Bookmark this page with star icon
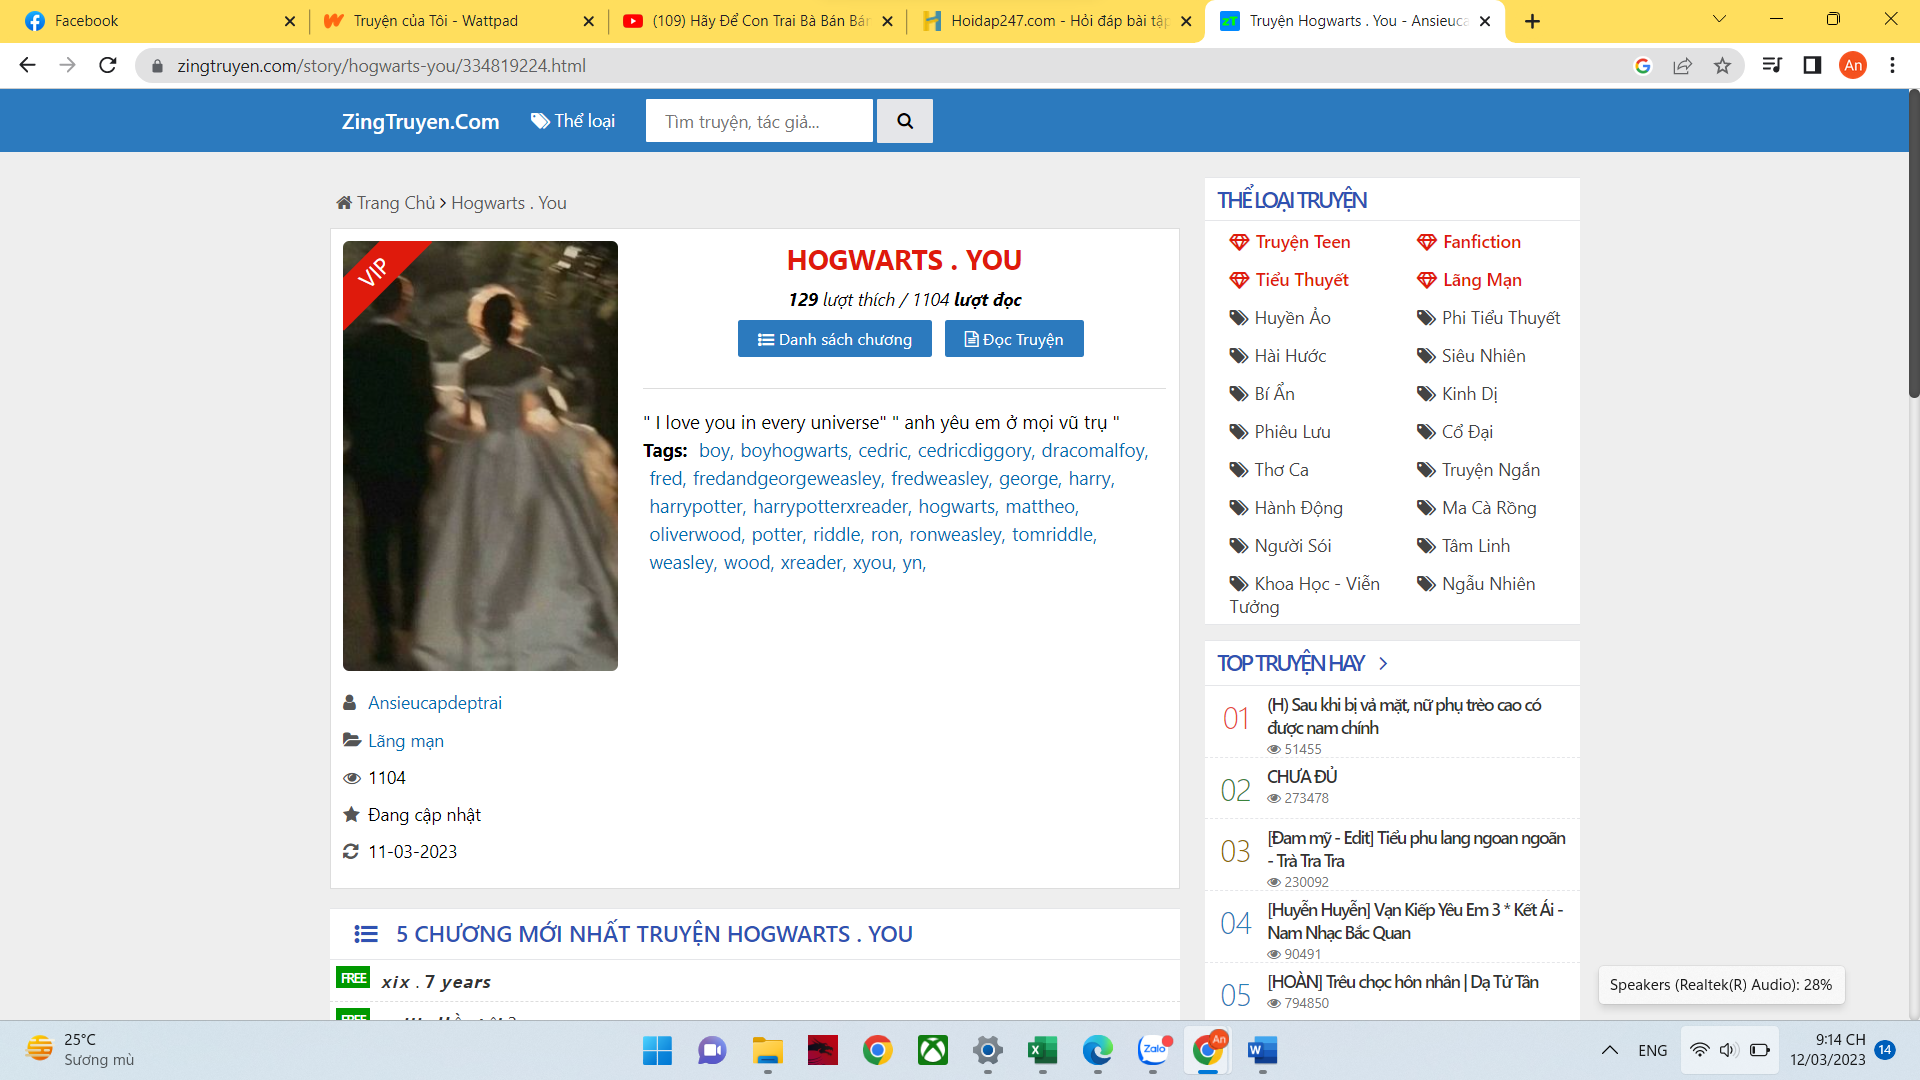The height and width of the screenshot is (1080, 1920). pos(1722,66)
